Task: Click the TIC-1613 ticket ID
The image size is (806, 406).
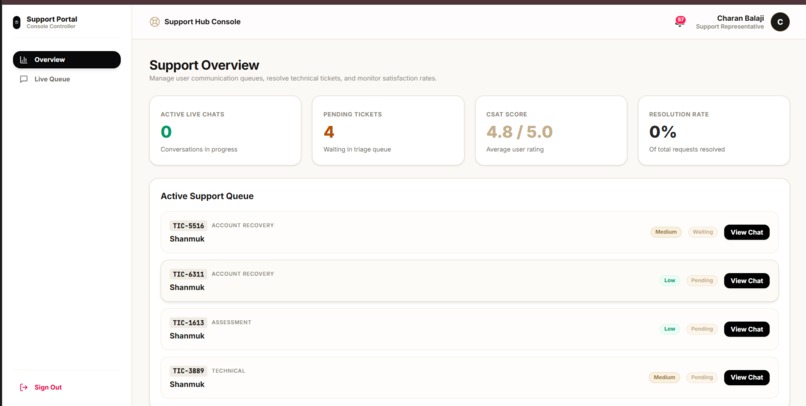Action: pos(188,323)
